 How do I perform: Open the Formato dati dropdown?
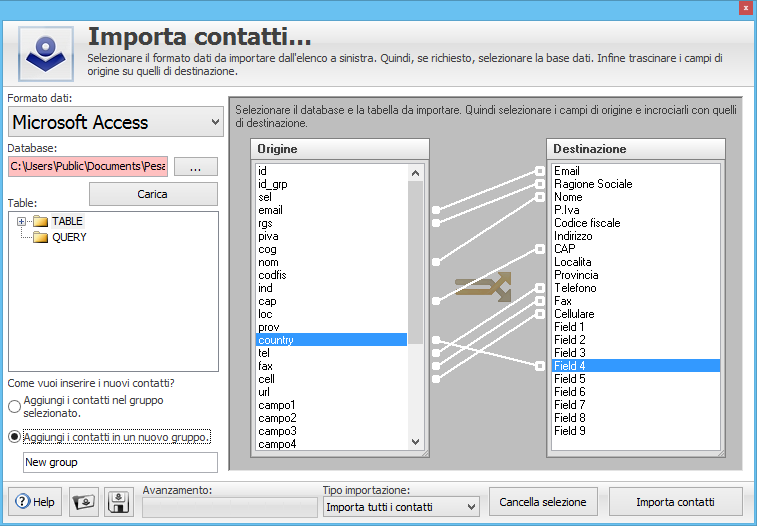pos(116,122)
